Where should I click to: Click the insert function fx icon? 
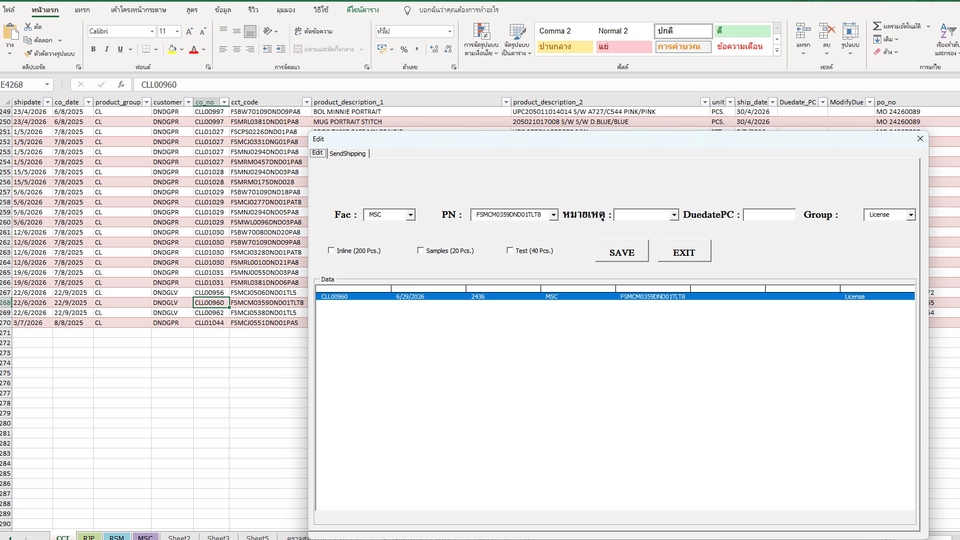(120, 85)
